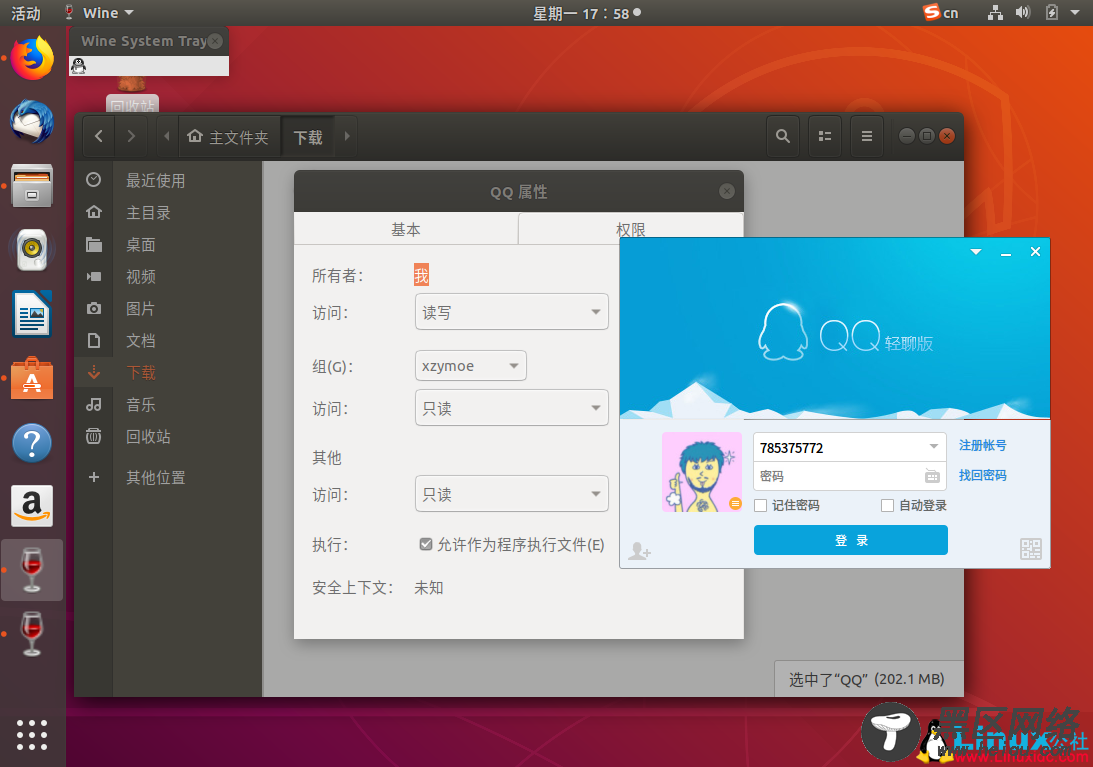Click 找回密码 link in QQ
Image resolution: width=1093 pixels, height=767 pixels.
coord(982,475)
